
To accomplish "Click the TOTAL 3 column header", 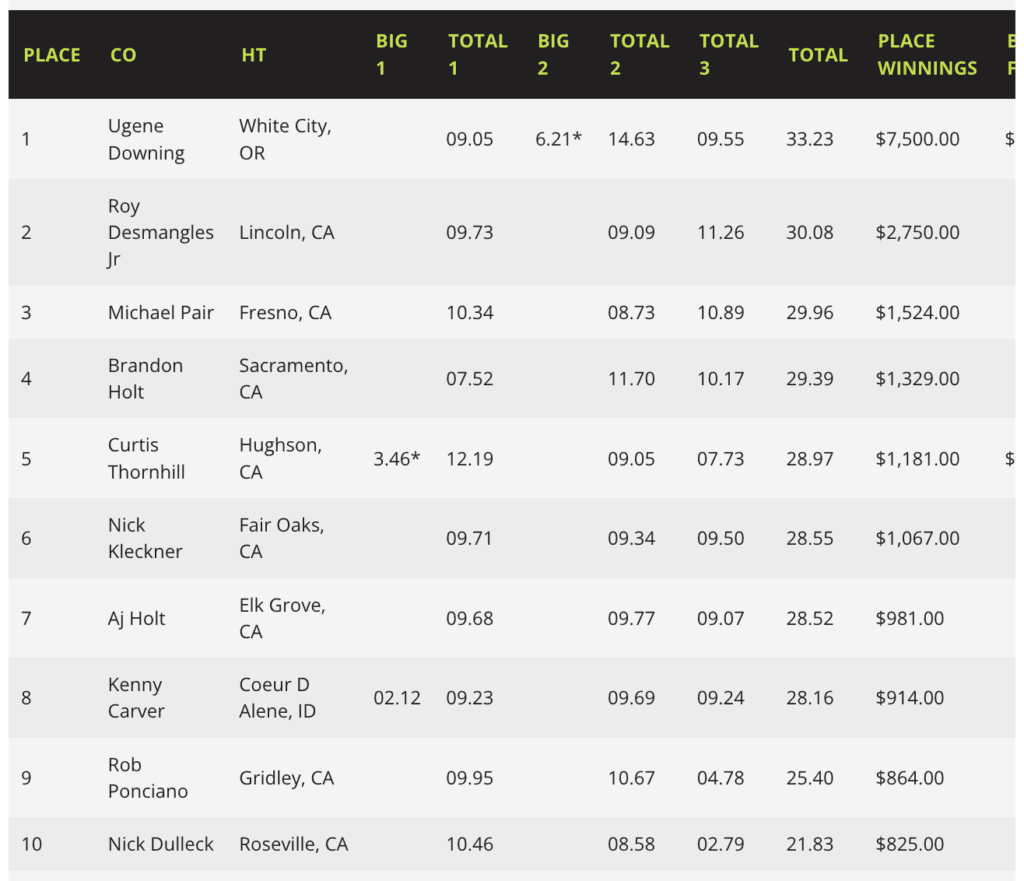I will pos(728,55).
